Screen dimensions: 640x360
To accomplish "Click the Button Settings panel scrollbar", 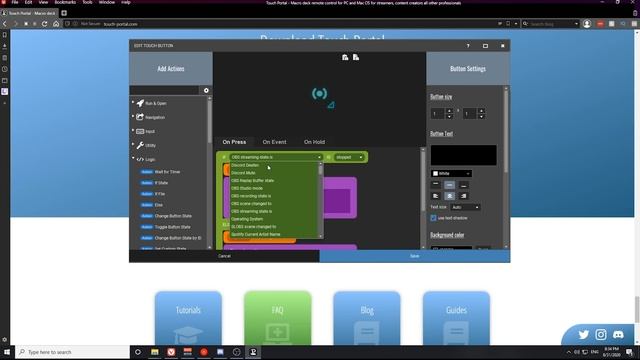I will pyautogui.click(x=506, y=131).
